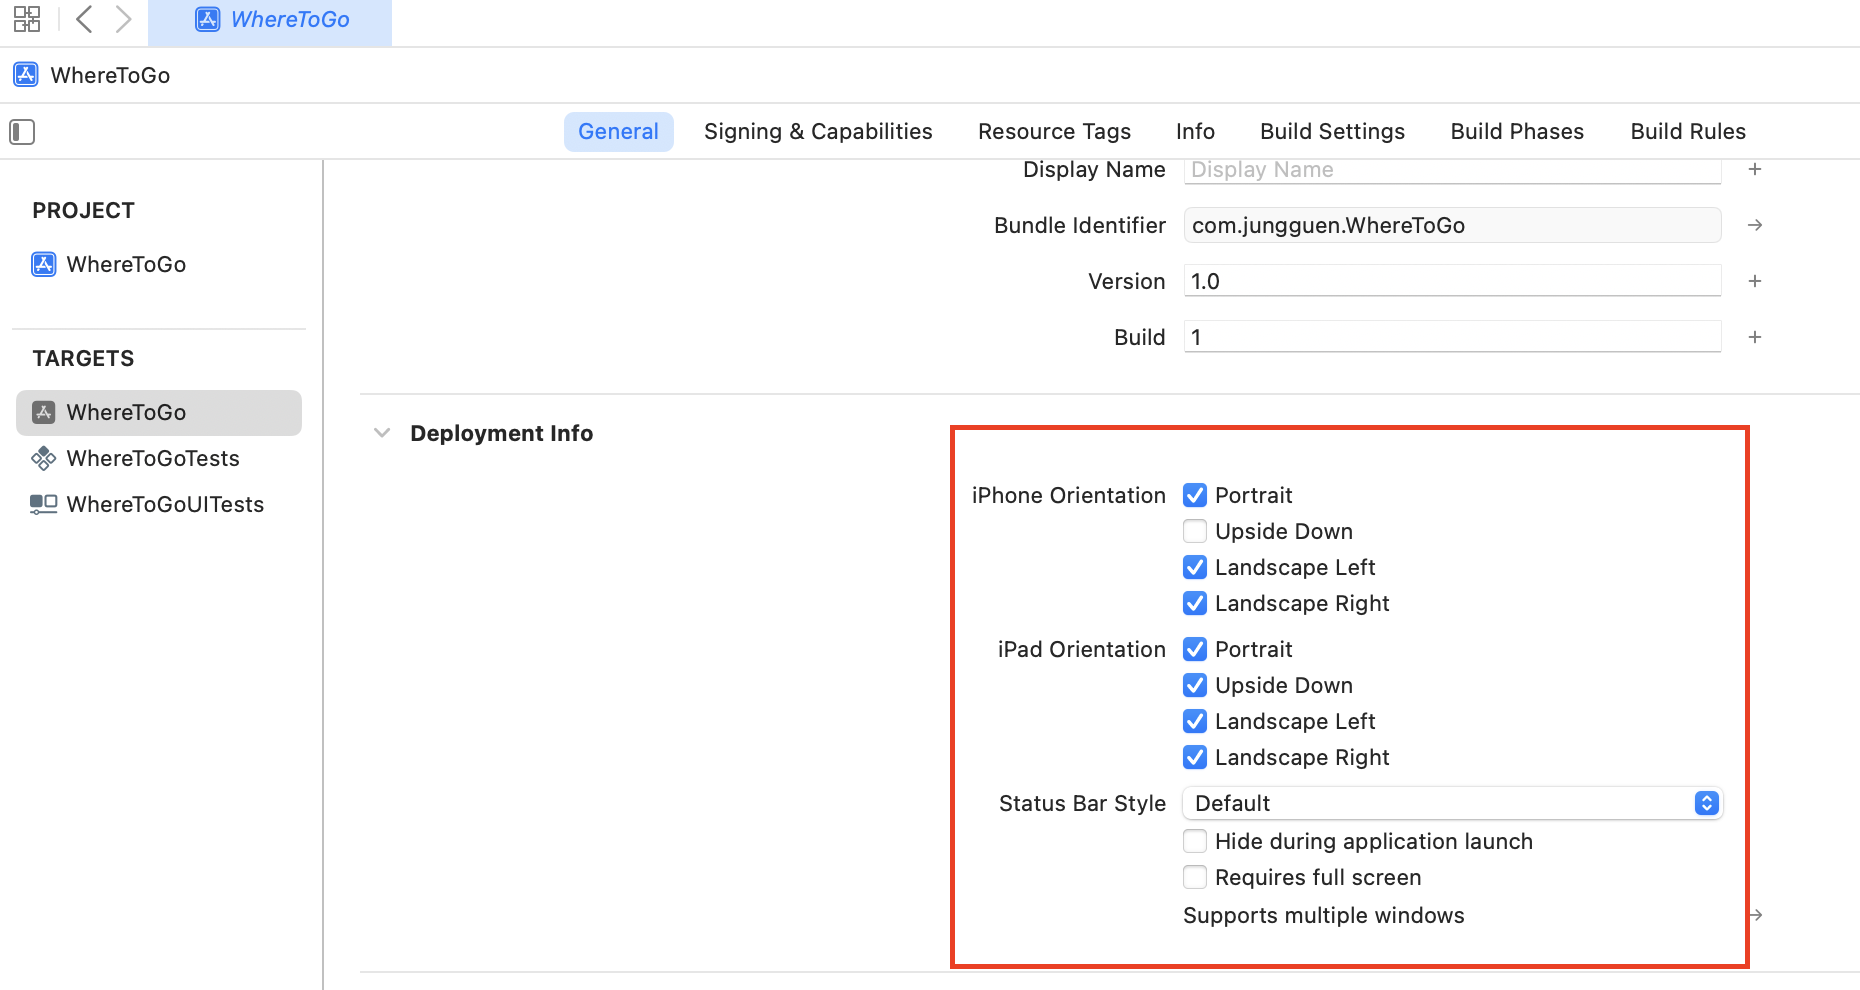Click the WhereToGo breadcrumb project icon
This screenshot has width=1860, height=990.
[26, 74]
